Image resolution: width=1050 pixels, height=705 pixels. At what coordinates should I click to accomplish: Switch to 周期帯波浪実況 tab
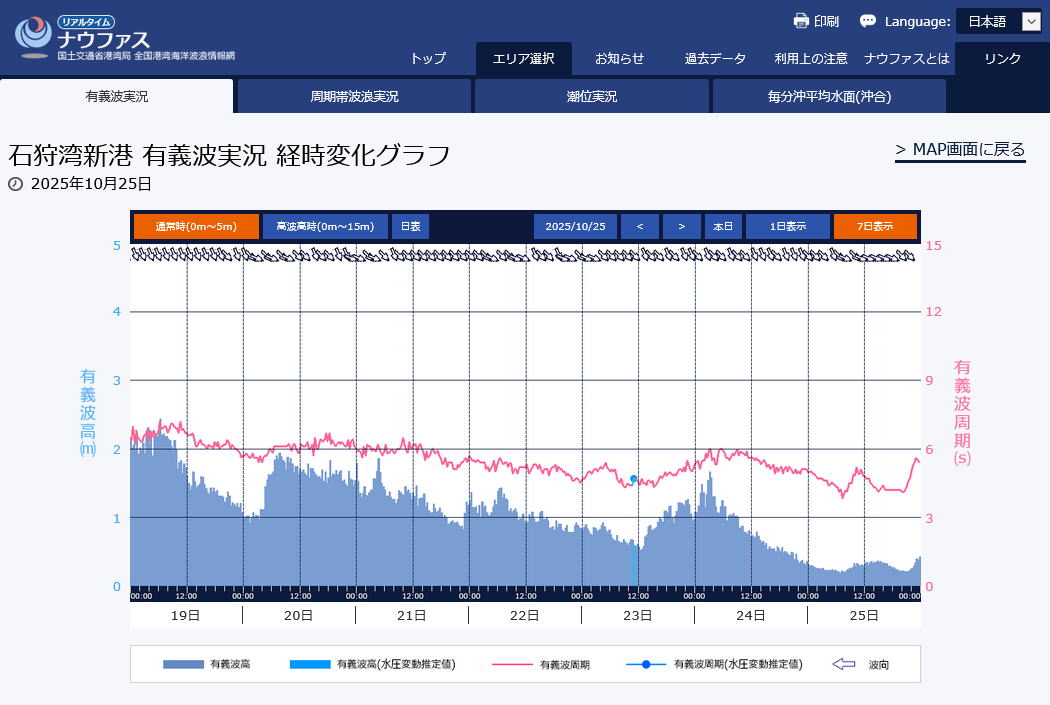[354, 97]
